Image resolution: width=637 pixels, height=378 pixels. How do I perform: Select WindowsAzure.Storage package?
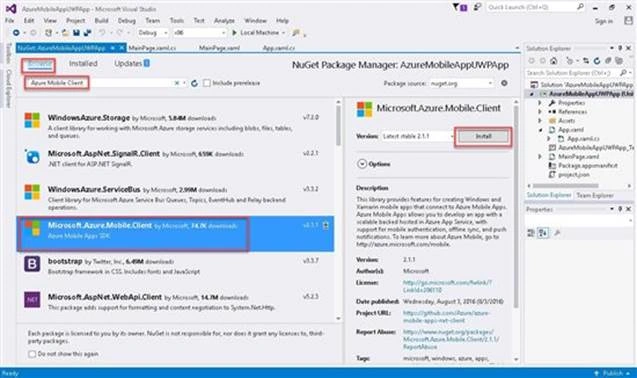coord(175,126)
